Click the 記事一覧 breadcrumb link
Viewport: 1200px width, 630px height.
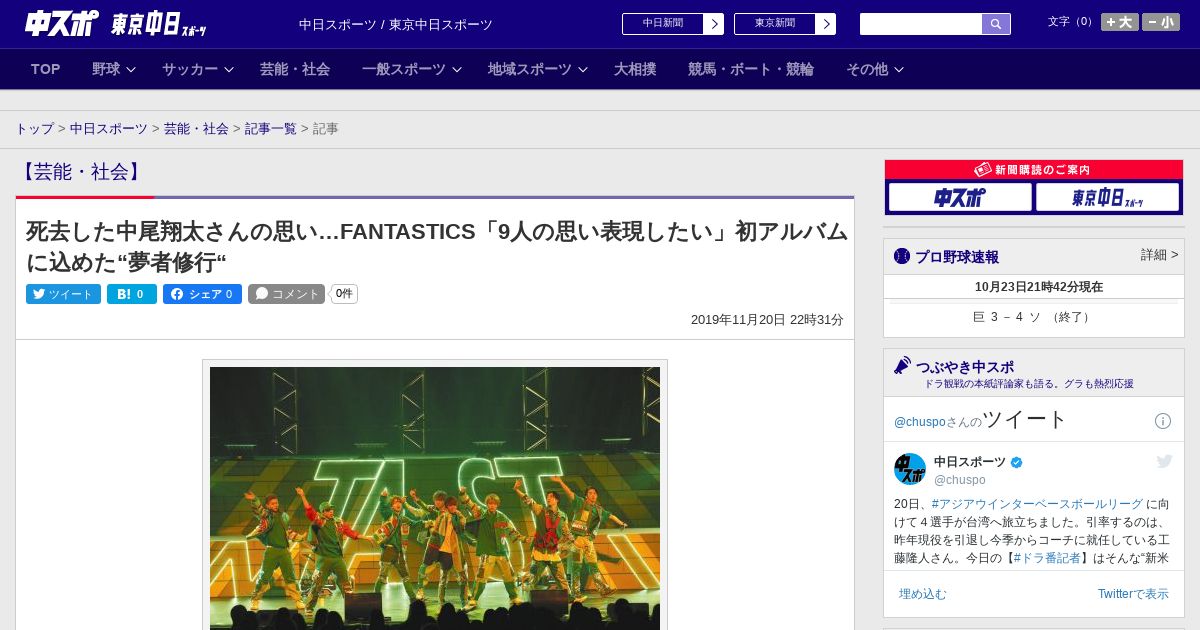(x=271, y=129)
